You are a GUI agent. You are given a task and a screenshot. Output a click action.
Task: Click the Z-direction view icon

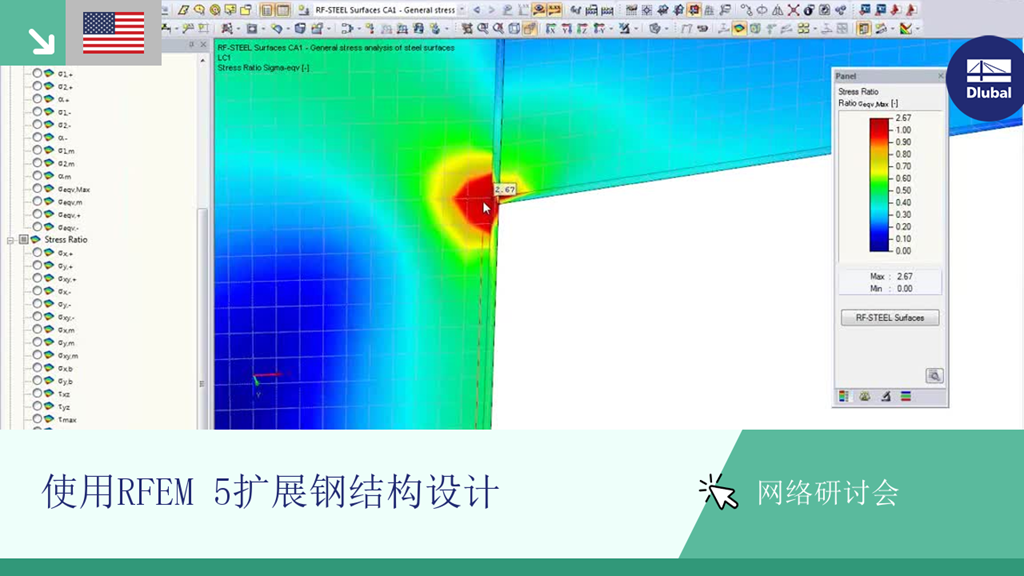click(582, 28)
